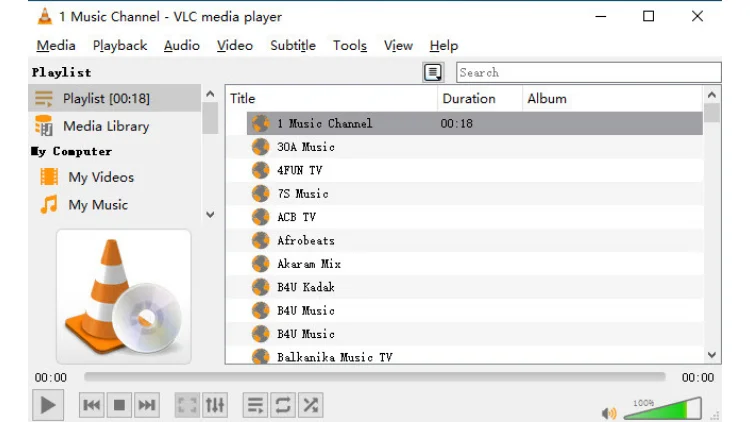Open the Tools menu
This screenshot has height=422, width=750.
click(350, 45)
